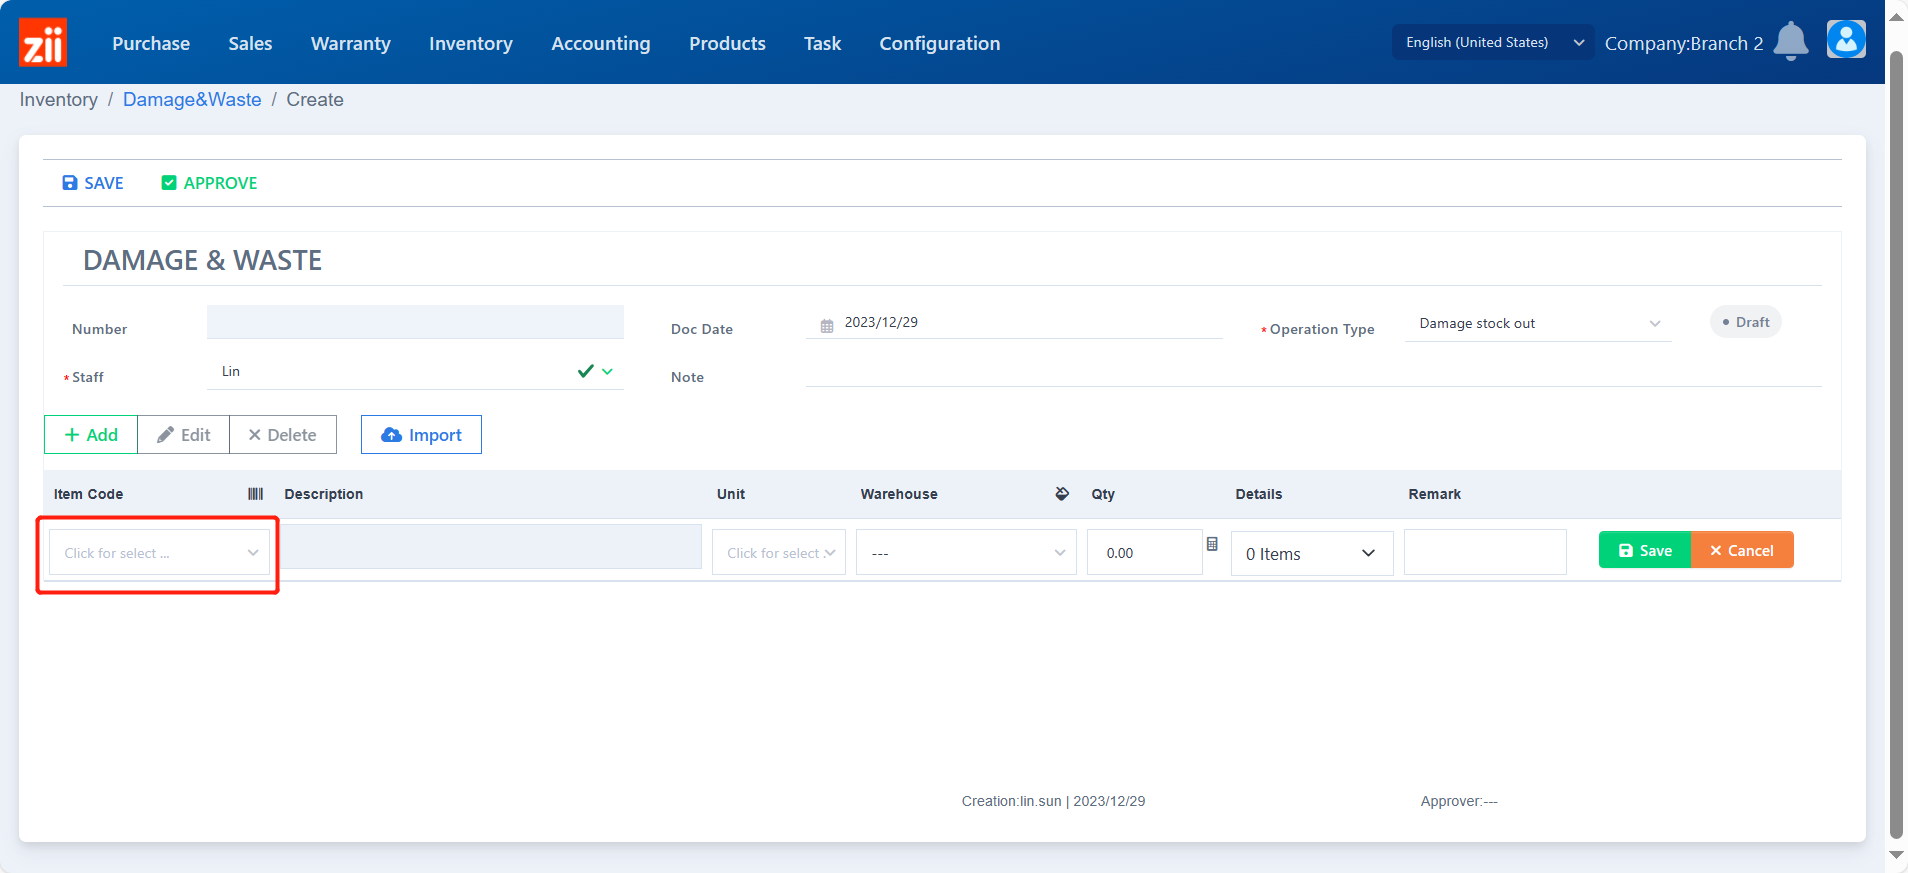
Task: Click the Draft status badge
Action: (1746, 322)
